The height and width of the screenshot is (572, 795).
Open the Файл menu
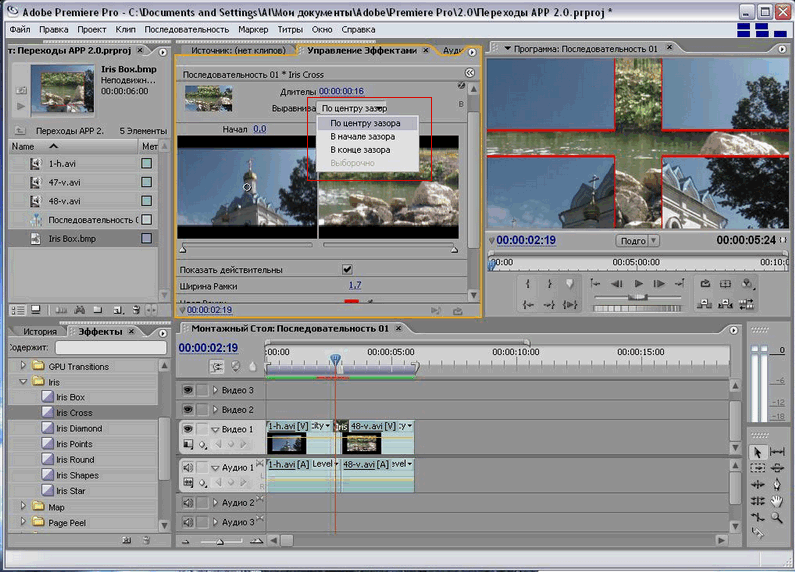pos(20,29)
